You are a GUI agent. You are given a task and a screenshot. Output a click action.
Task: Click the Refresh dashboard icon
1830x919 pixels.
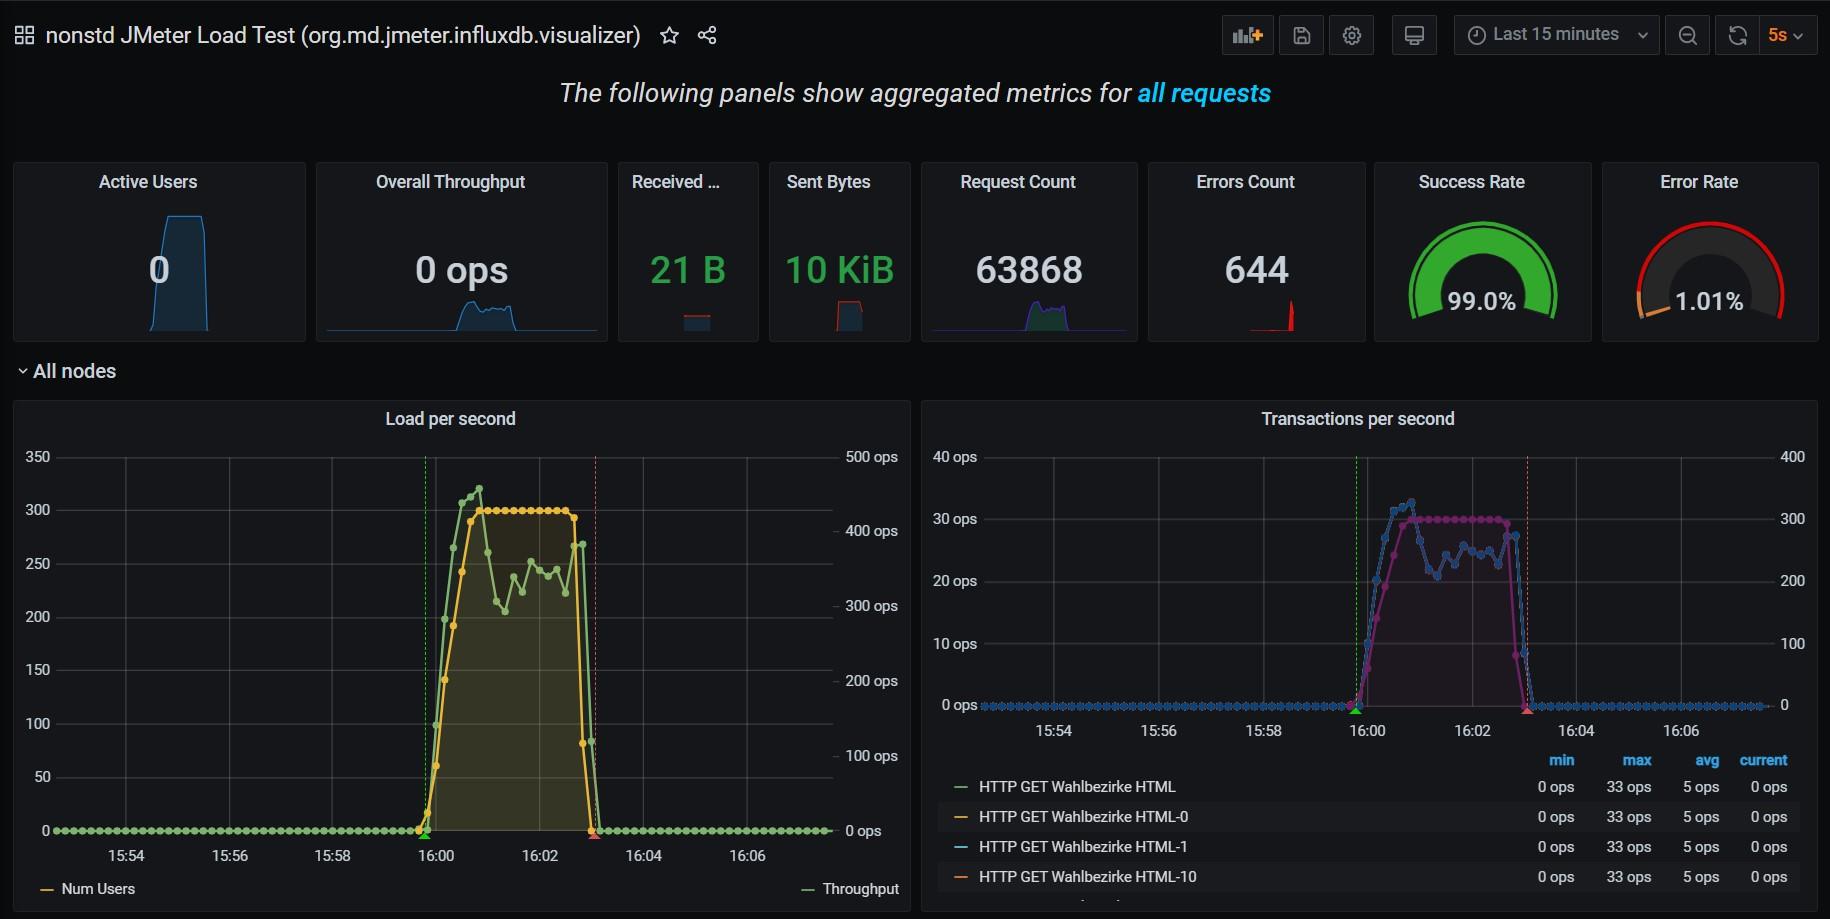click(1737, 34)
